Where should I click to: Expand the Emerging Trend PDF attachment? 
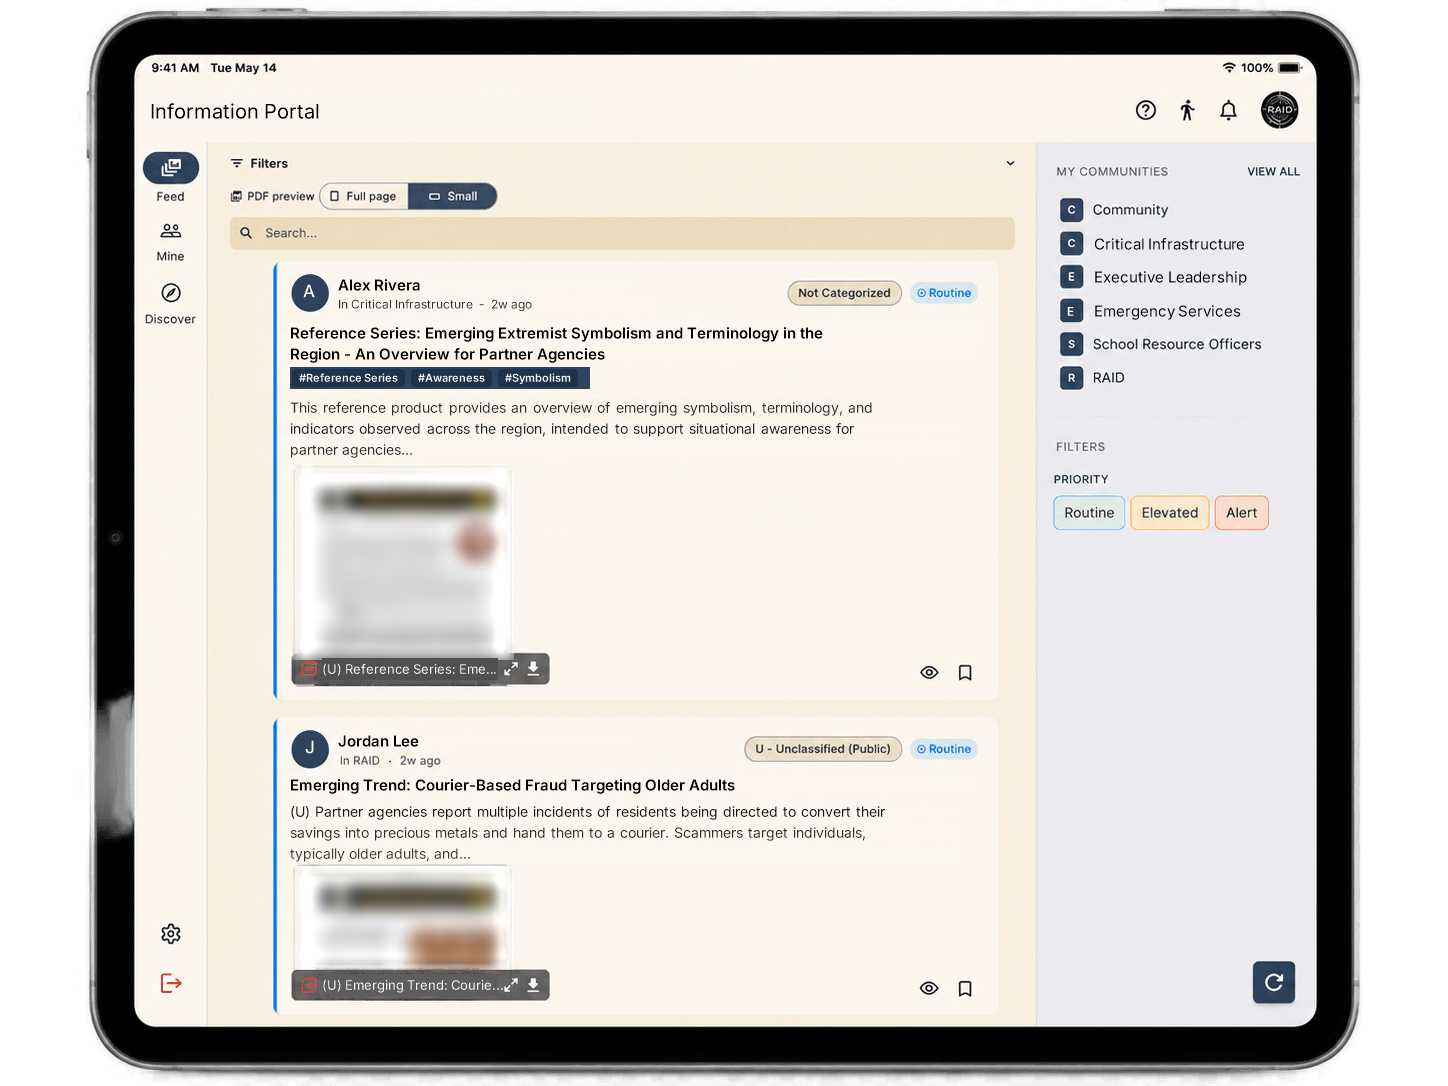coord(511,985)
